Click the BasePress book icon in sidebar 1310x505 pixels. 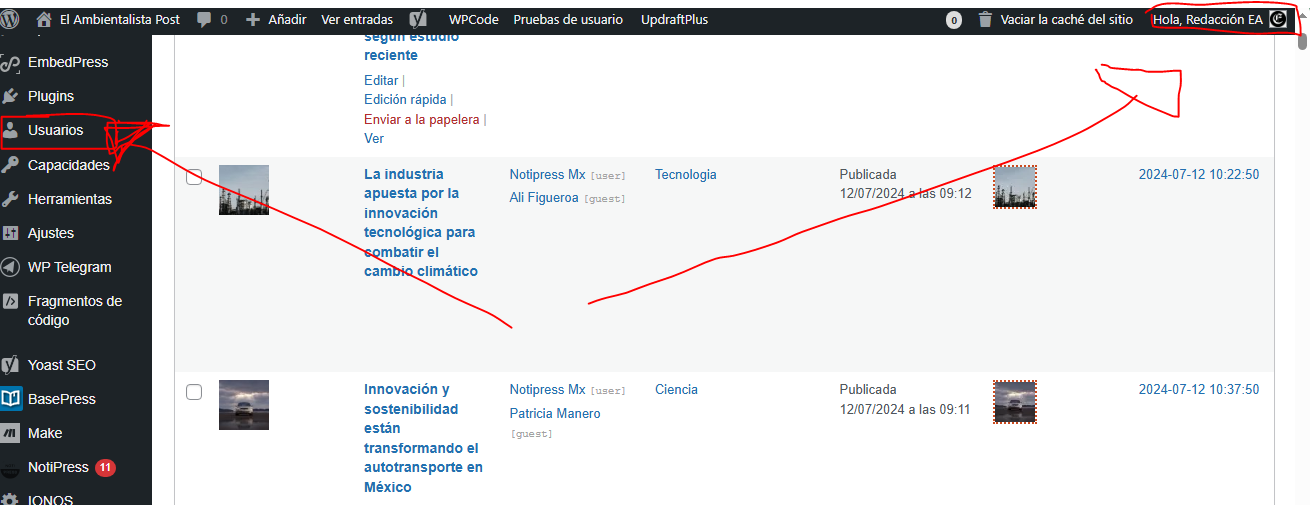[11, 399]
